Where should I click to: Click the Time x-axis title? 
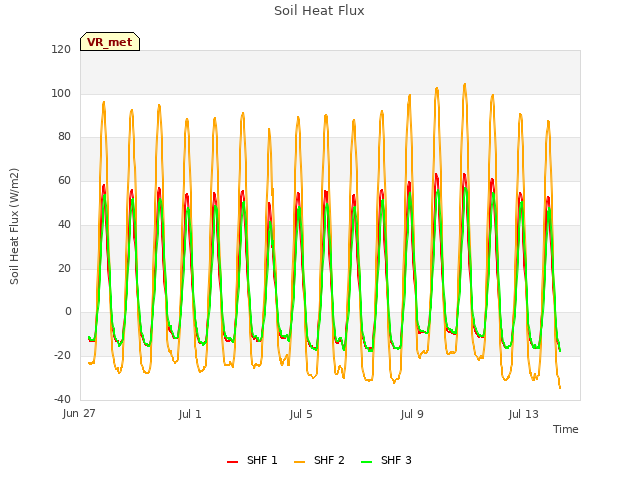(x=566, y=429)
